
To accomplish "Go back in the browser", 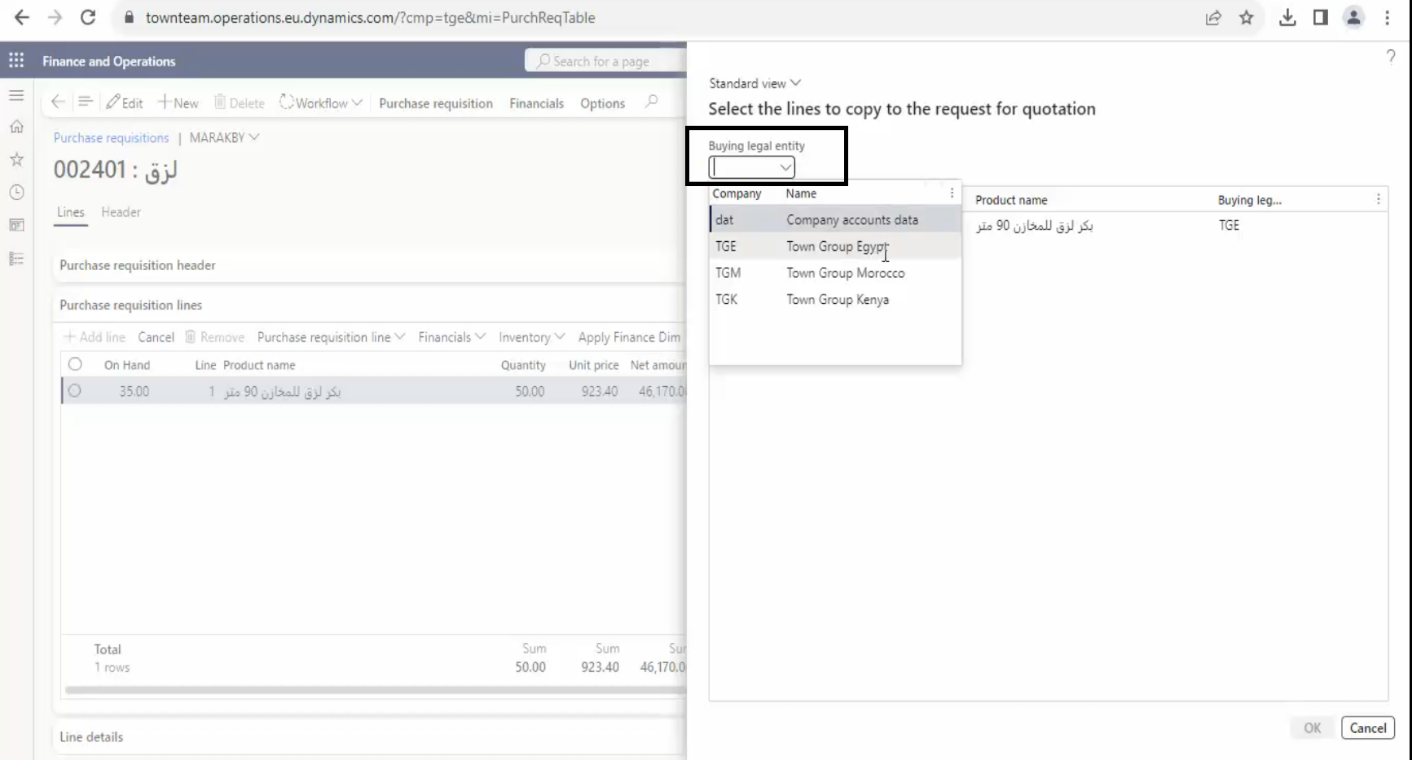I will click(x=21, y=17).
